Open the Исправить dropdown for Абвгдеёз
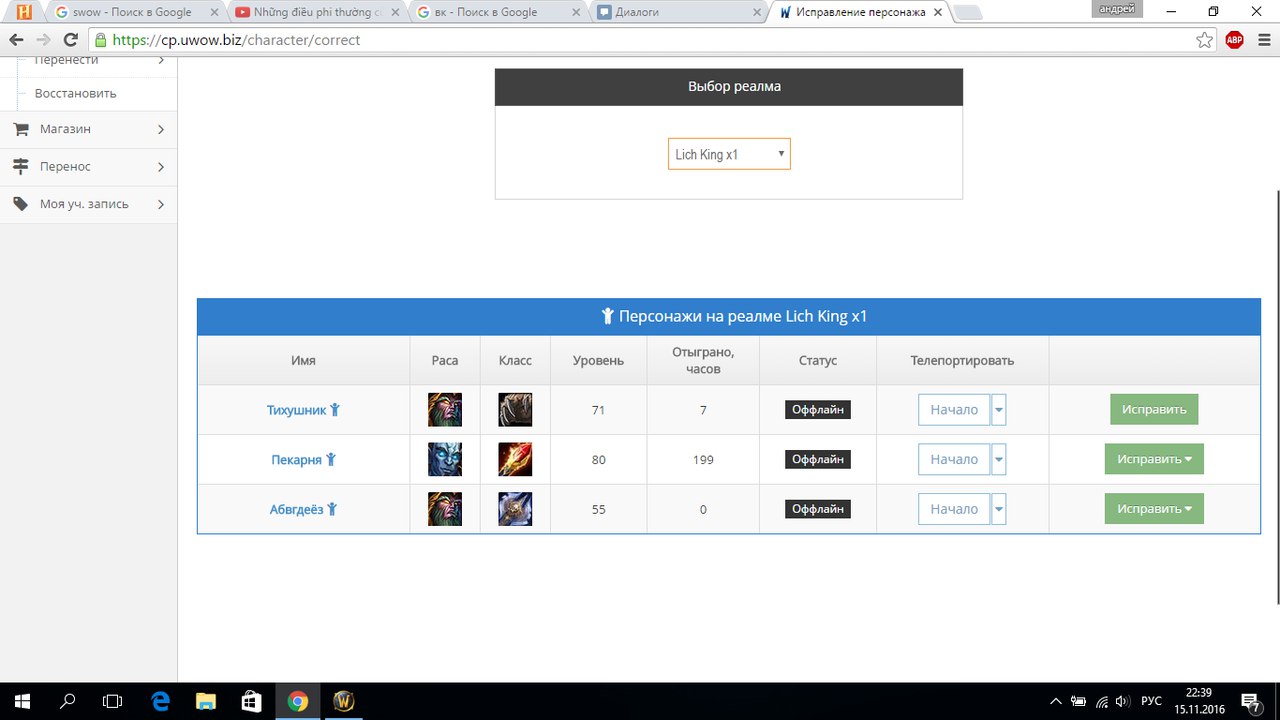The image size is (1280, 720). pos(1154,509)
